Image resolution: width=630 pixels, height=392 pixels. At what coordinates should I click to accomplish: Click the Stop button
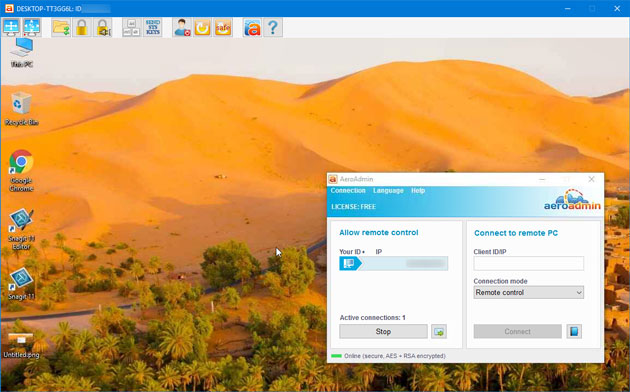[x=383, y=331]
